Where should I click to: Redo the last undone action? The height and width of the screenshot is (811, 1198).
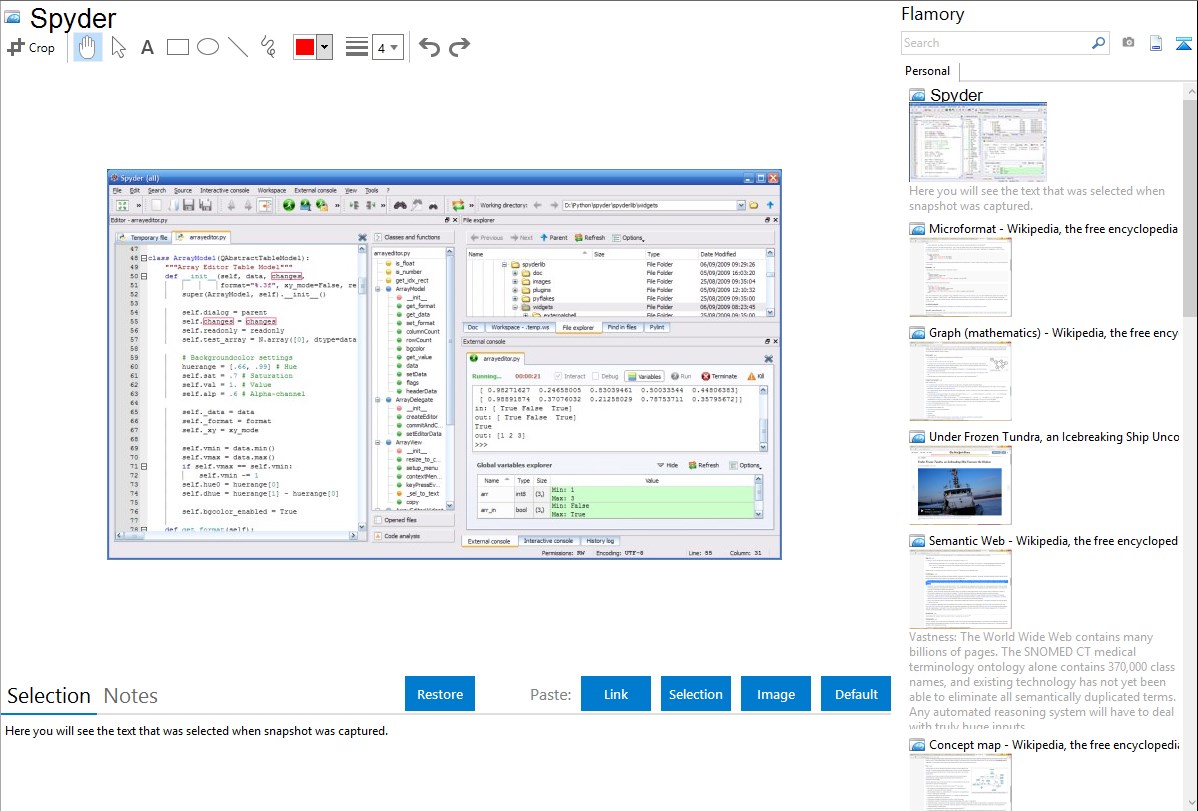[459, 47]
